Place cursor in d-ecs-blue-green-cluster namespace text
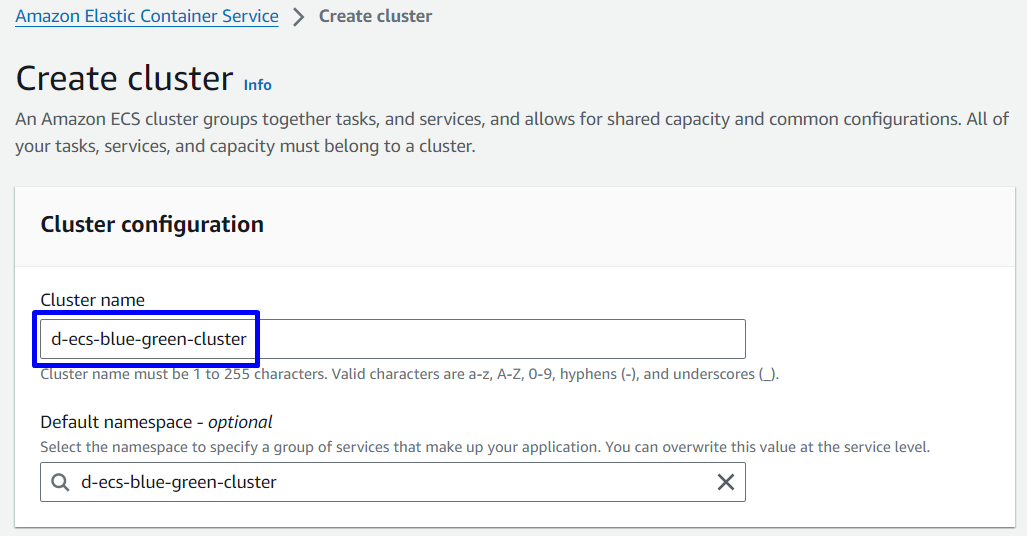This screenshot has width=1027, height=536. click(x=178, y=482)
